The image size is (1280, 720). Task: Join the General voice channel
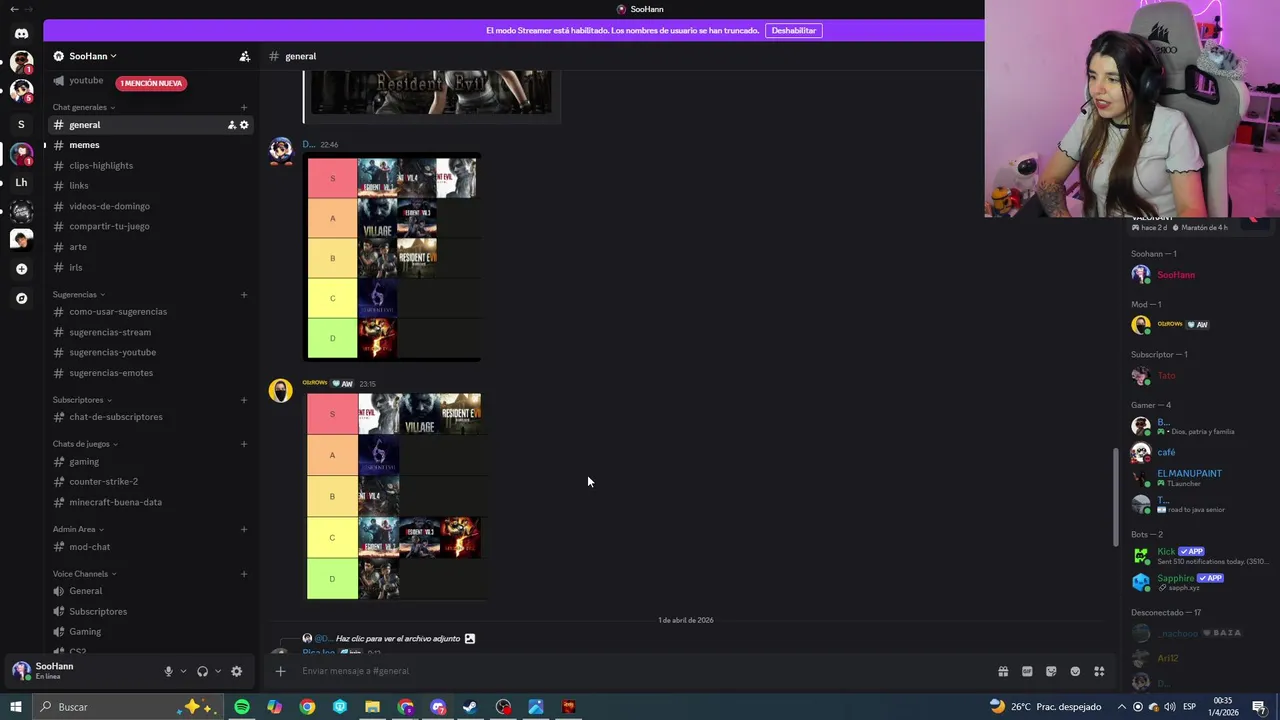pyautogui.click(x=150, y=591)
